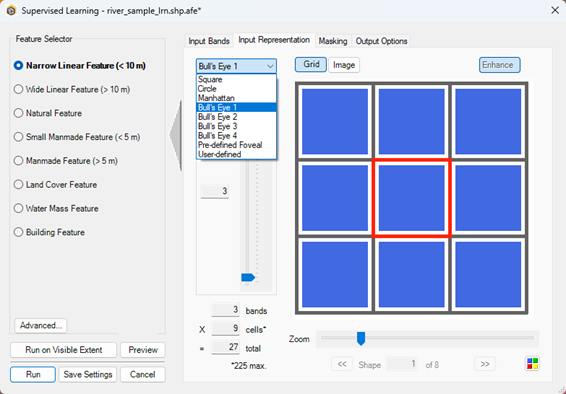Toggle the Grid view button
The height and width of the screenshot is (394, 566).
(311, 65)
